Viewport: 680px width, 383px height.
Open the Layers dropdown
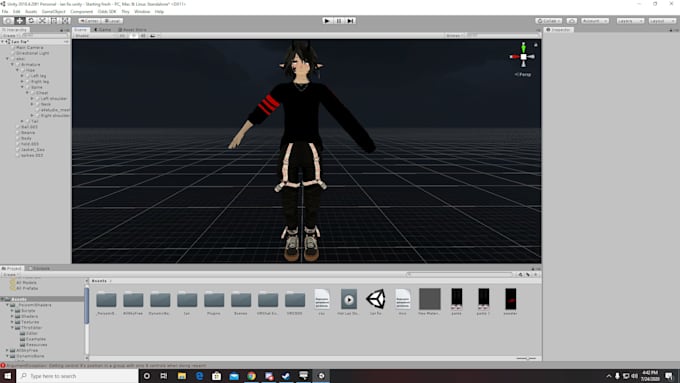[x=630, y=20]
